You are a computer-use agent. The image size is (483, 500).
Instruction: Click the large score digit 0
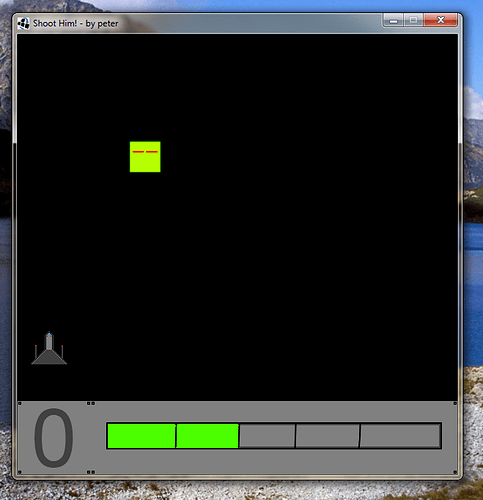point(53,437)
